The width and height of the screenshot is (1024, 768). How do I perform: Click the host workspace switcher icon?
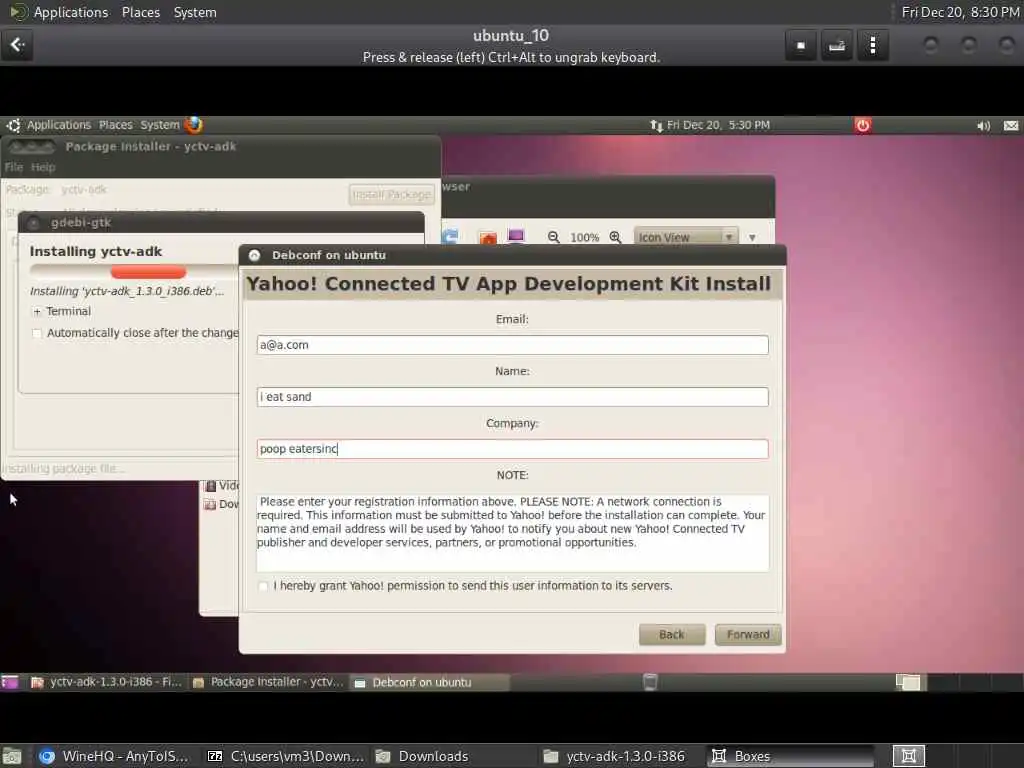click(908, 756)
